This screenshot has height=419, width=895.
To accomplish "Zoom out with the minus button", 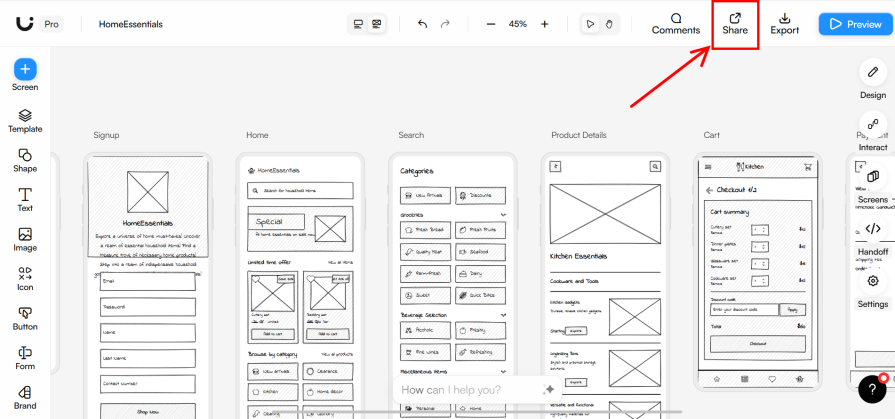I will click(x=491, y=24).
